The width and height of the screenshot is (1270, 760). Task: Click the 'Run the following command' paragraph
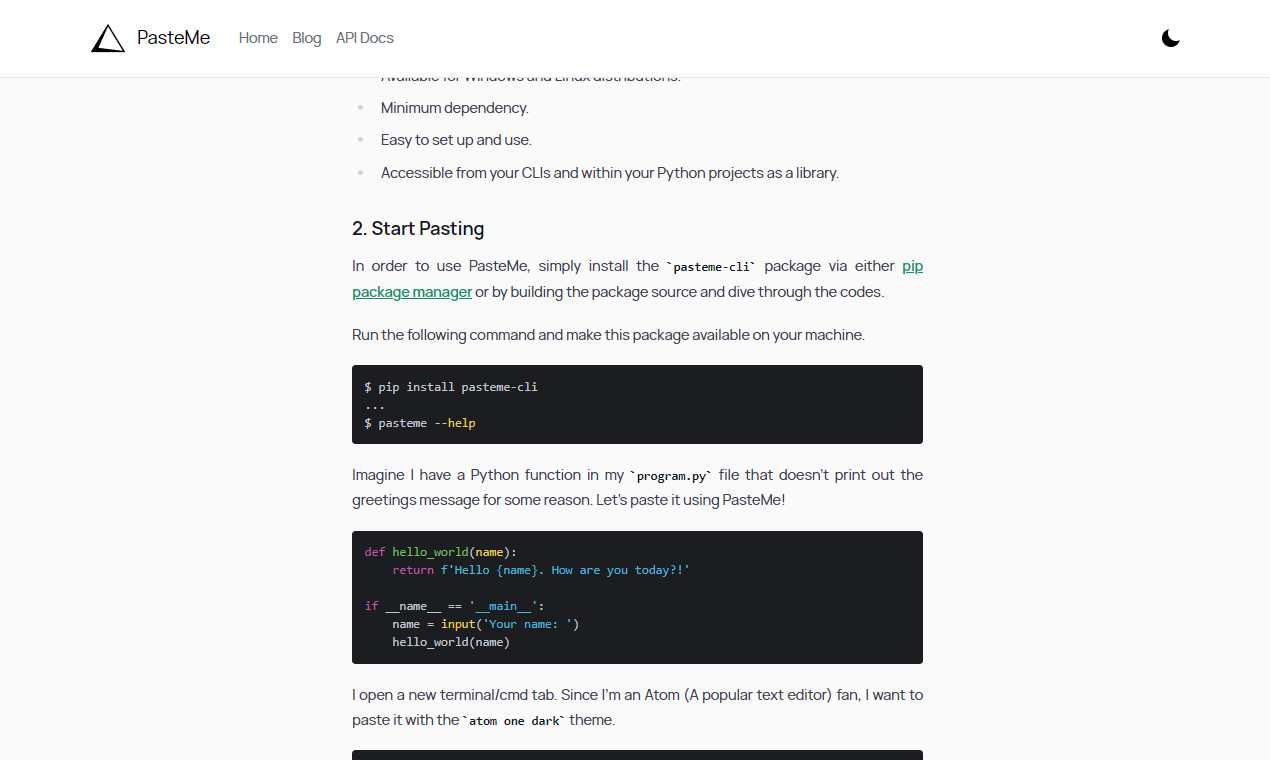coord(608,335)
